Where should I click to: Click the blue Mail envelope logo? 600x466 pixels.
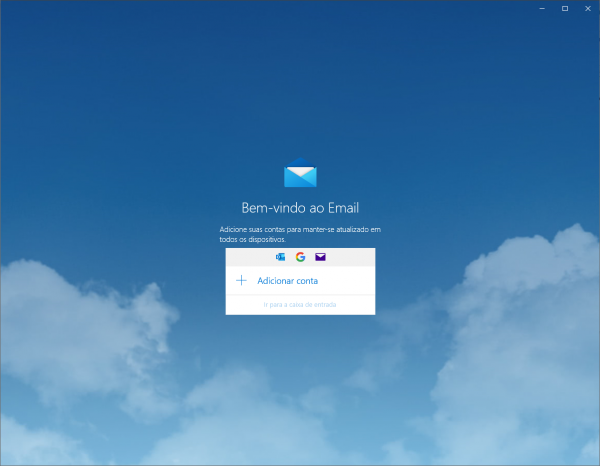300,174
